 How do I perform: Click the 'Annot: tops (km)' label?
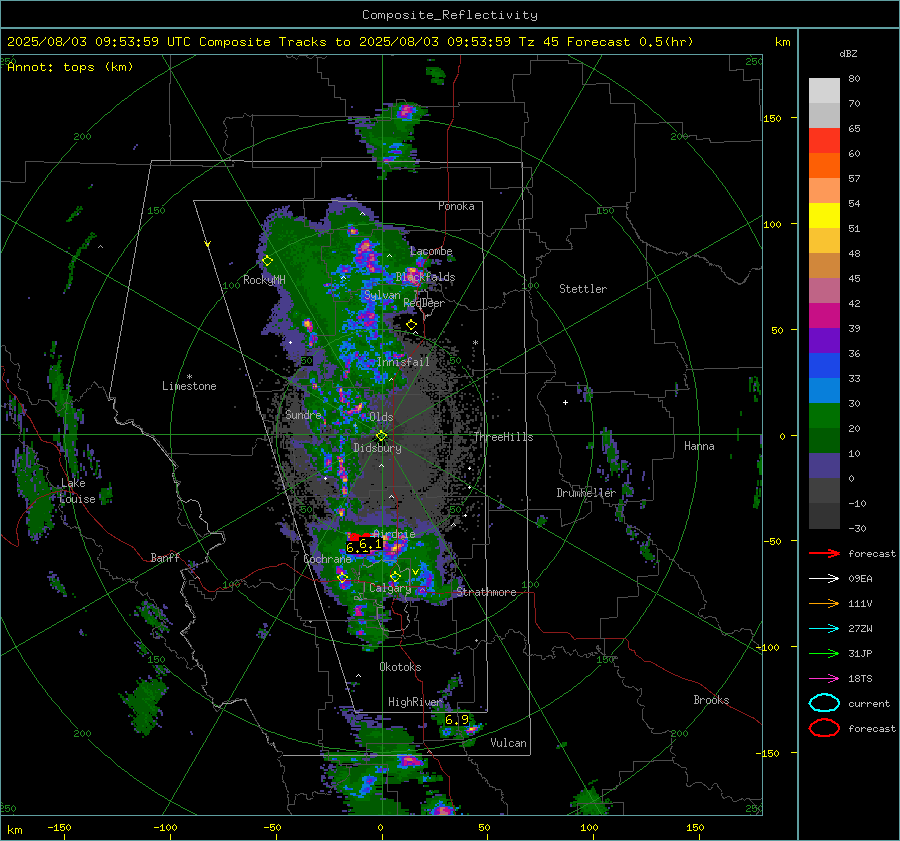click(70, 67)
